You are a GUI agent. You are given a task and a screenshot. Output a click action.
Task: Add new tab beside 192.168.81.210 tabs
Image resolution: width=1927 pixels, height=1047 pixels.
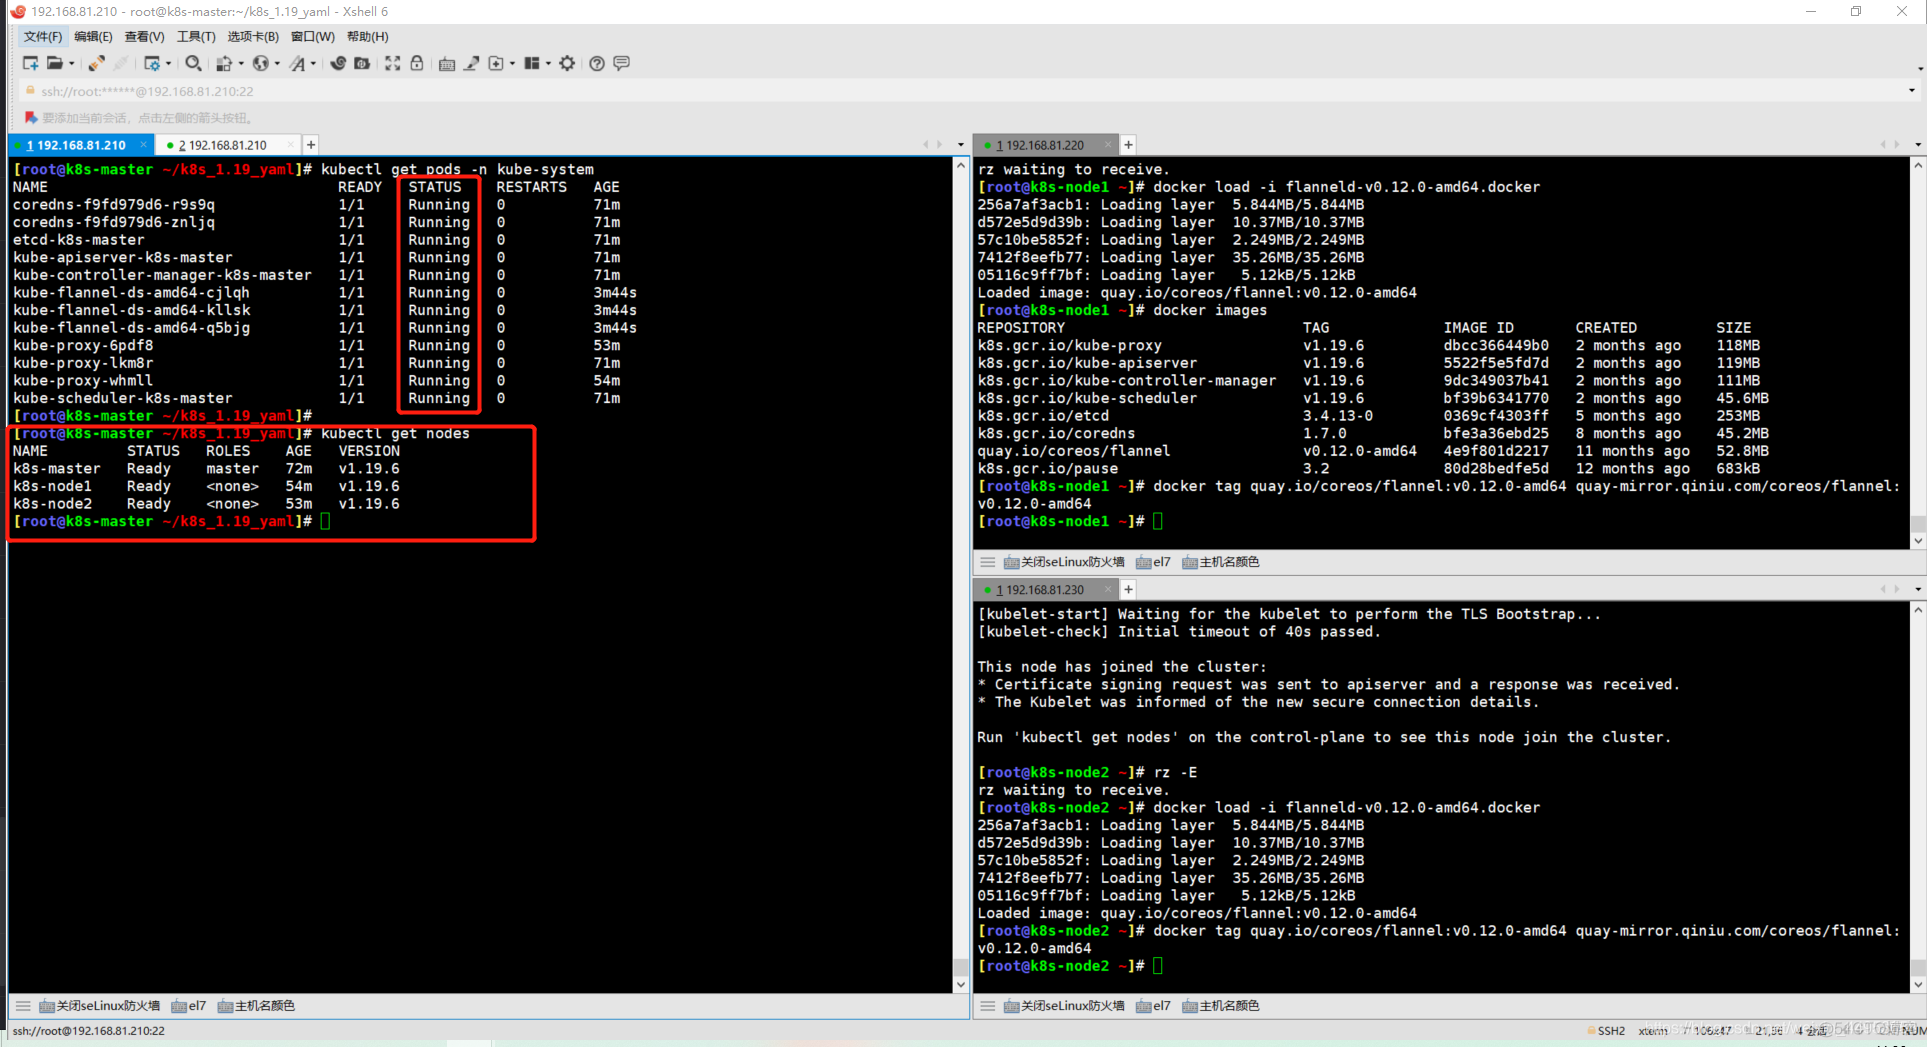tap(311, 145)
